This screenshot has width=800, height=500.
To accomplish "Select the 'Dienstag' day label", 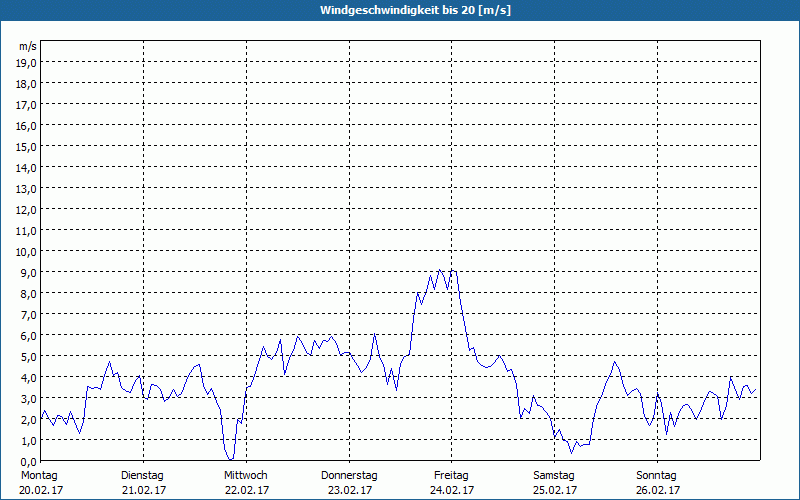I will point(142,476).
